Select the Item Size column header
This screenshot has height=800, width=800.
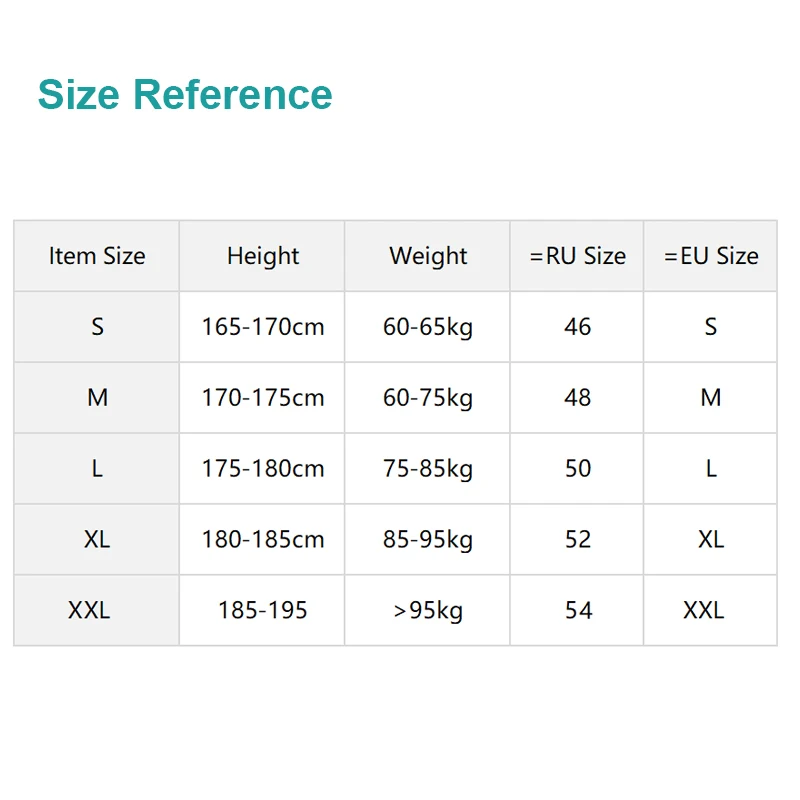pos(97,256)
